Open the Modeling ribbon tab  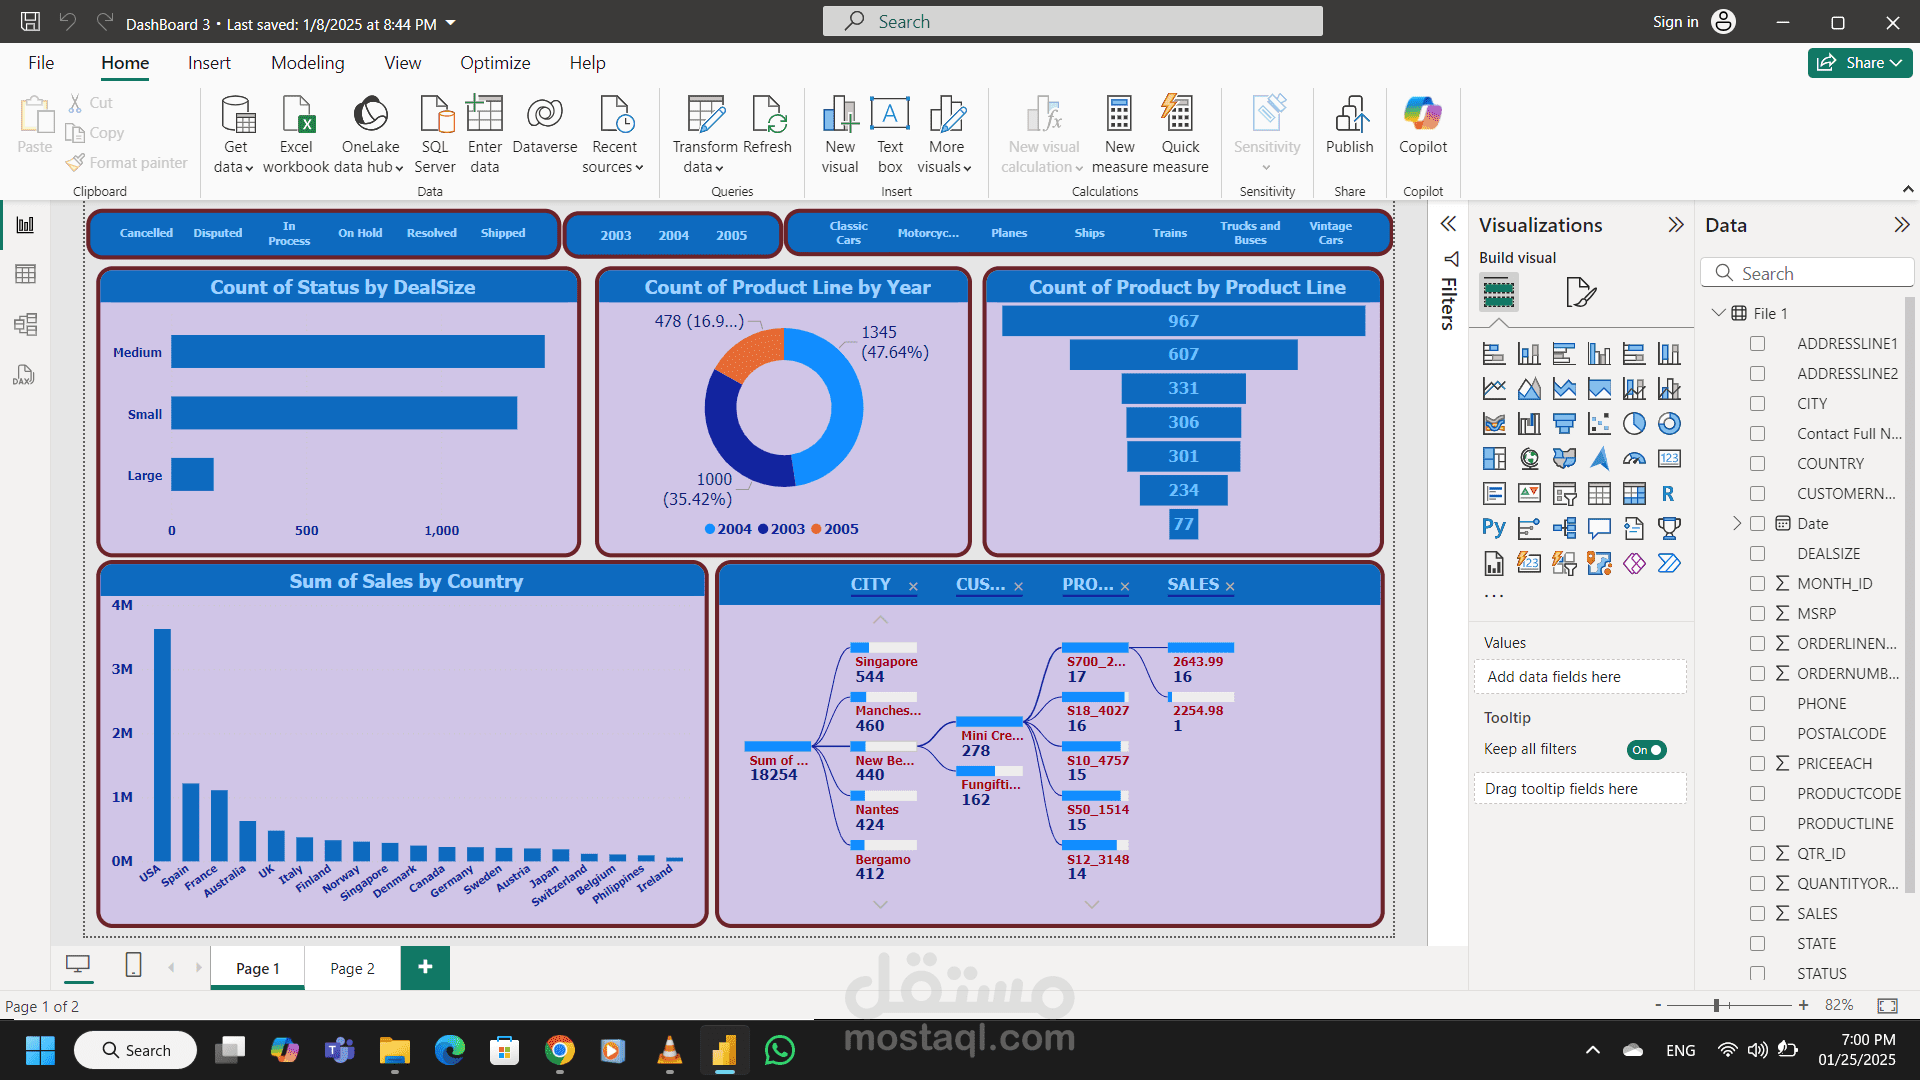click(307, 63)
